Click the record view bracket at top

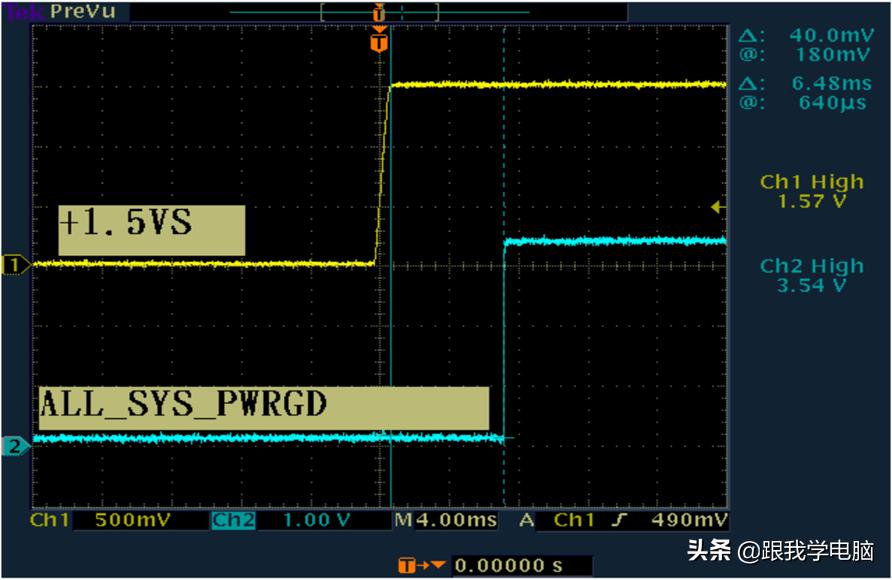pyautogui.click(x=378, y=13)
